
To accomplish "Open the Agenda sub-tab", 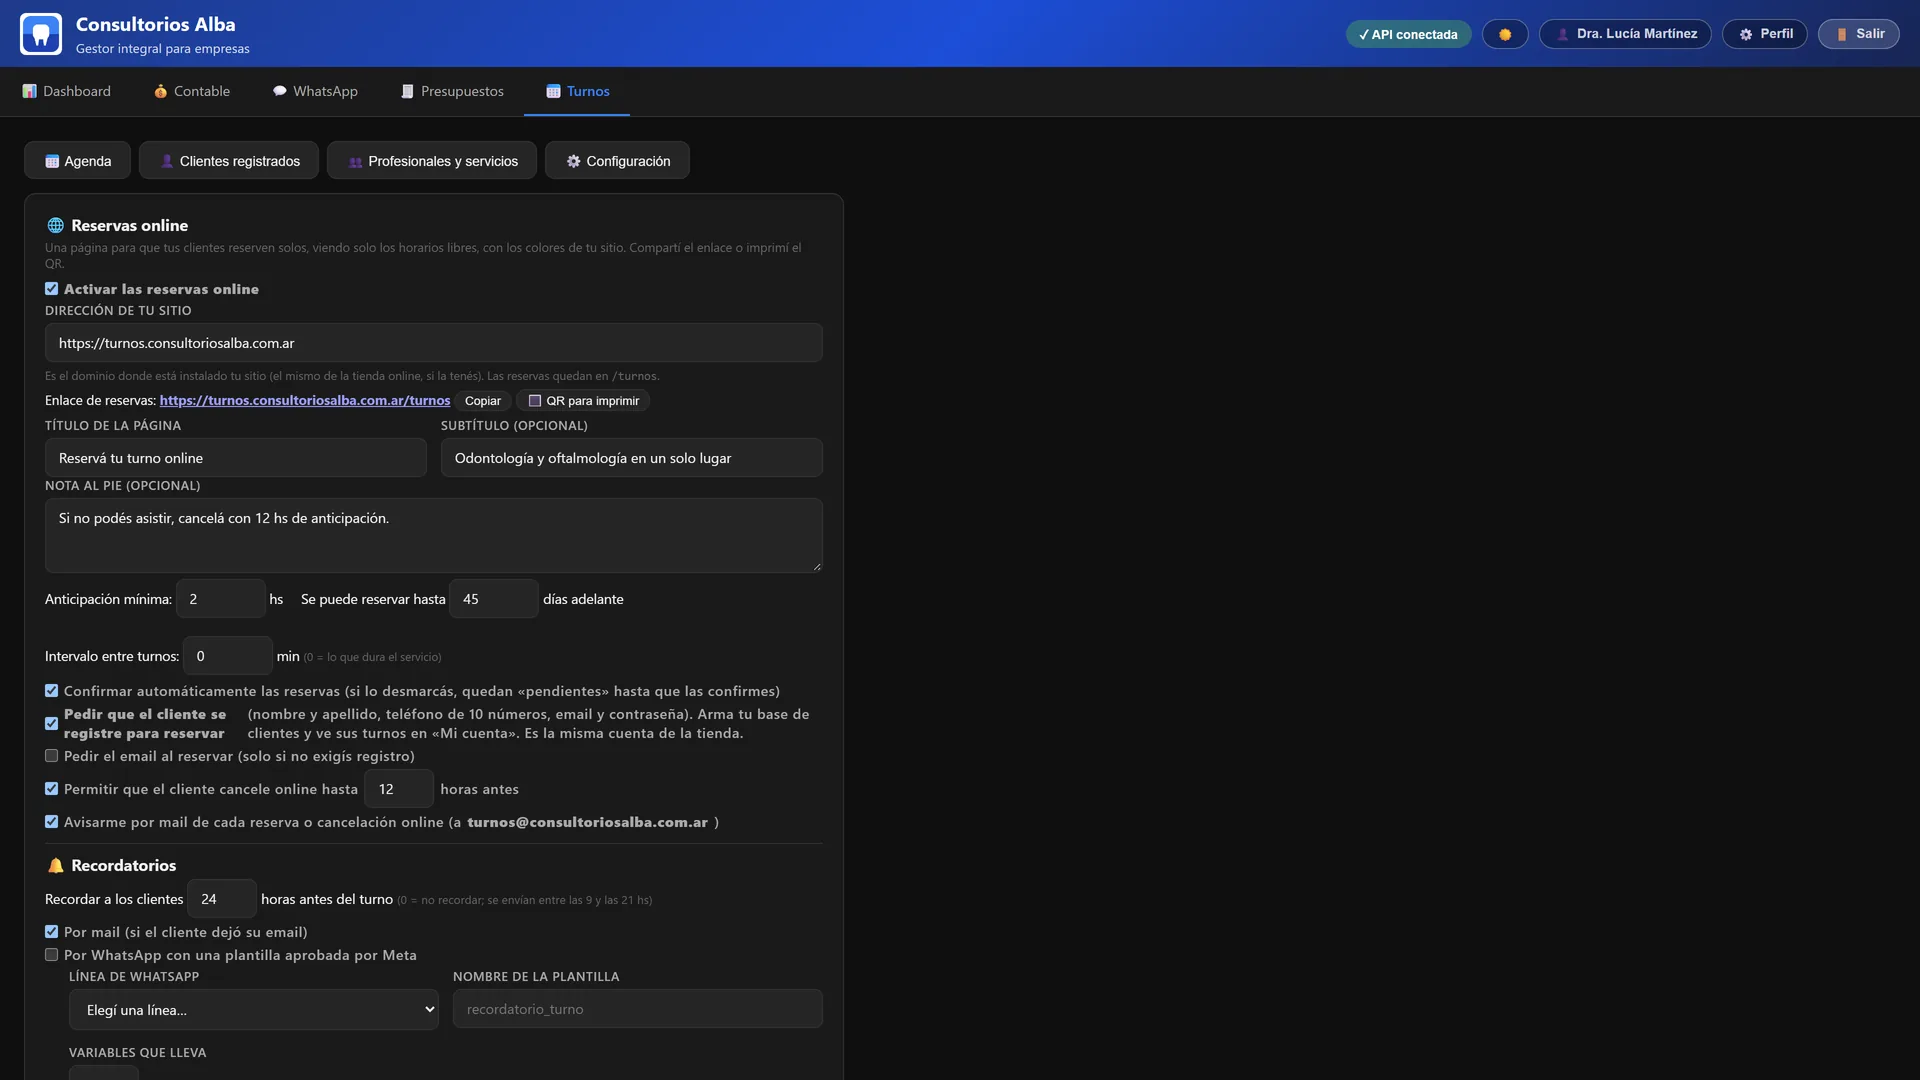I will [78, 161].
